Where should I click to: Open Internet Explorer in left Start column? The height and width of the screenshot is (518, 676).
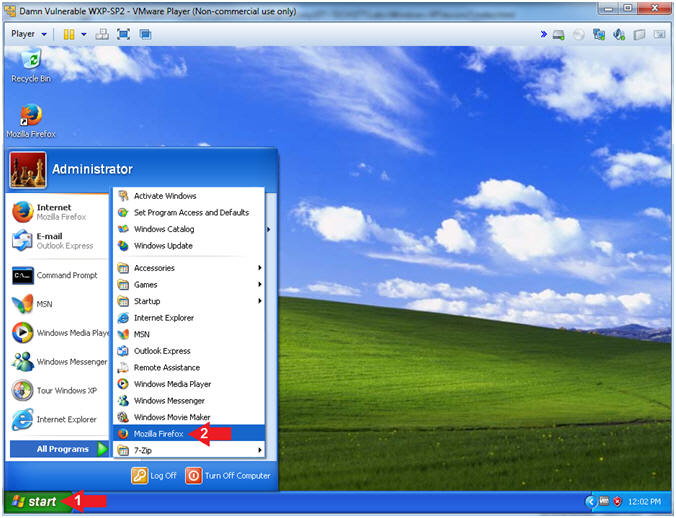[58, 420]
